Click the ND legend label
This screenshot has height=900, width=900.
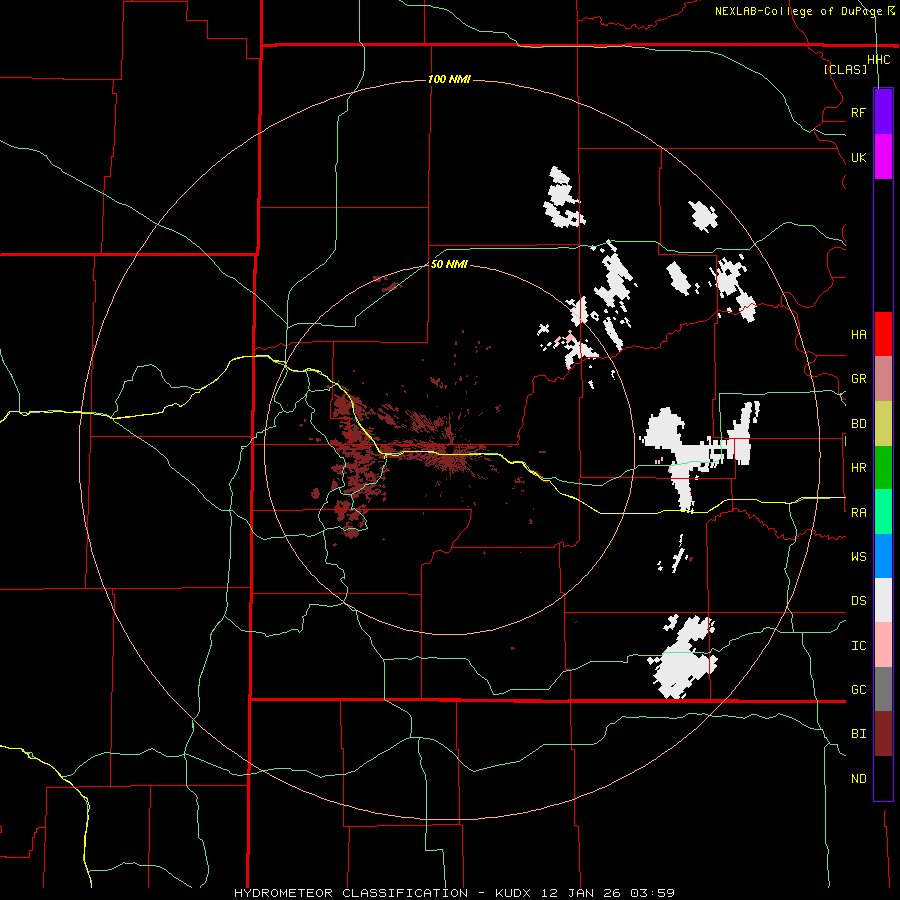pyautogui.click(x=858, y=779)
